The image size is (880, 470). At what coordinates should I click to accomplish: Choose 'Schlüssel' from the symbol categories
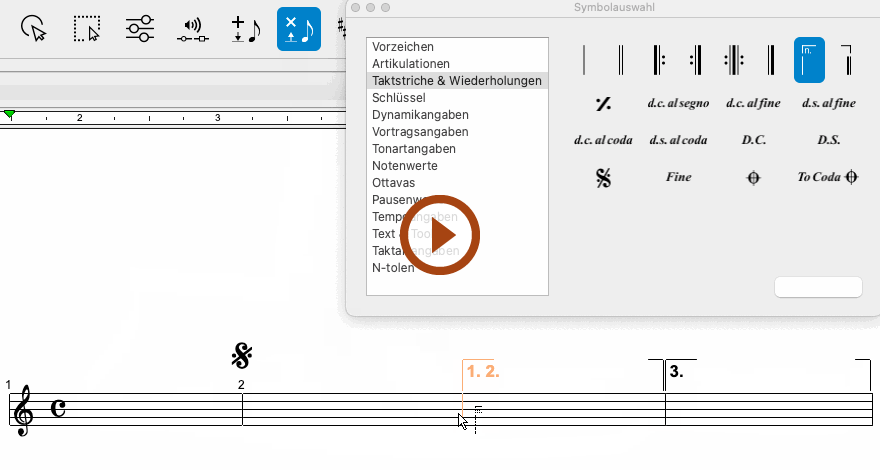(x=399, y=98)
